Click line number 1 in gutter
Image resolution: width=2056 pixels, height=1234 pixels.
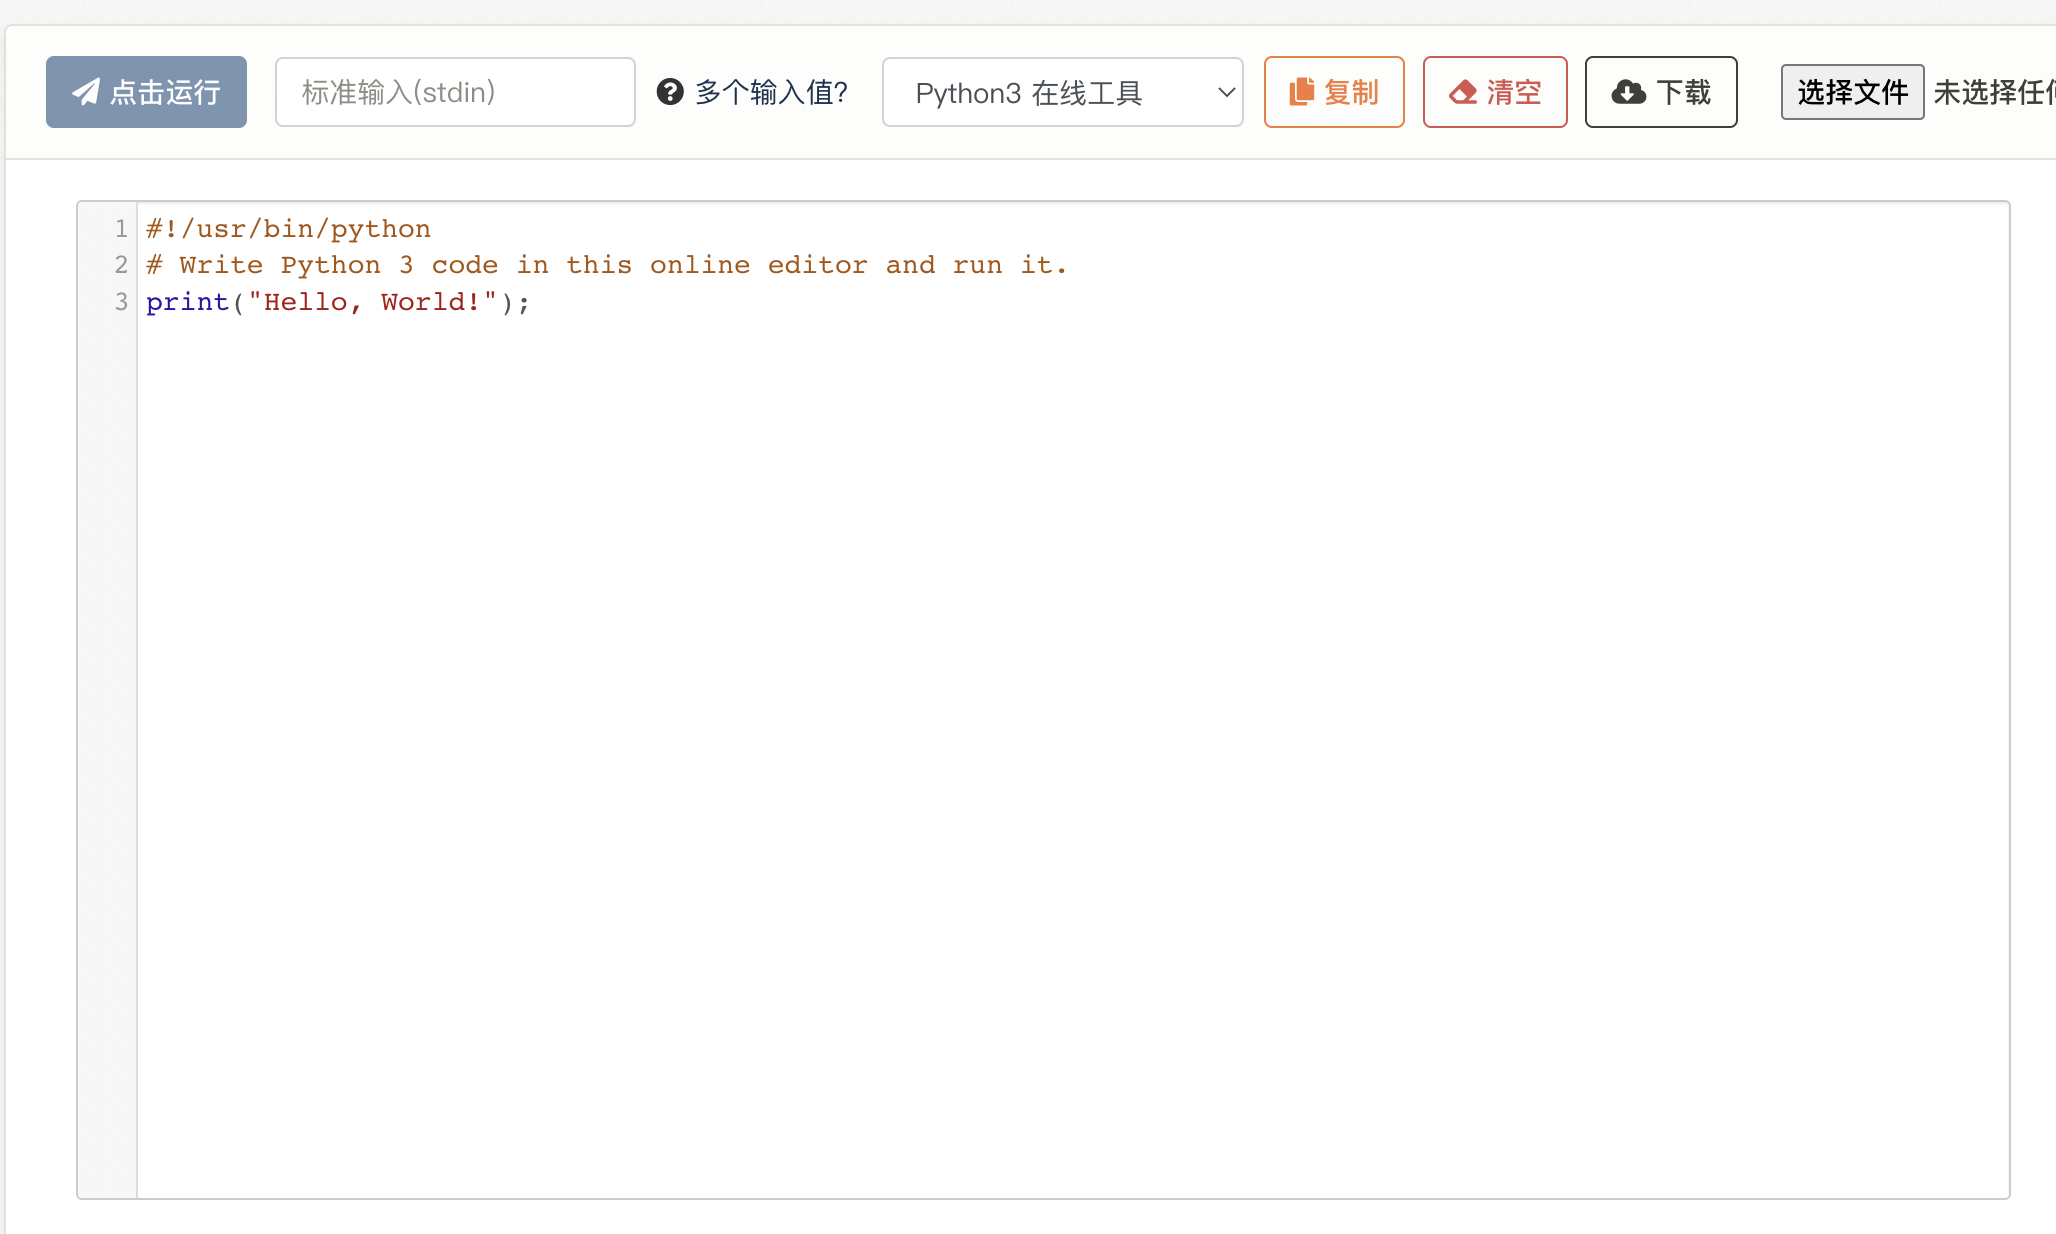click(x=121, y=229)
